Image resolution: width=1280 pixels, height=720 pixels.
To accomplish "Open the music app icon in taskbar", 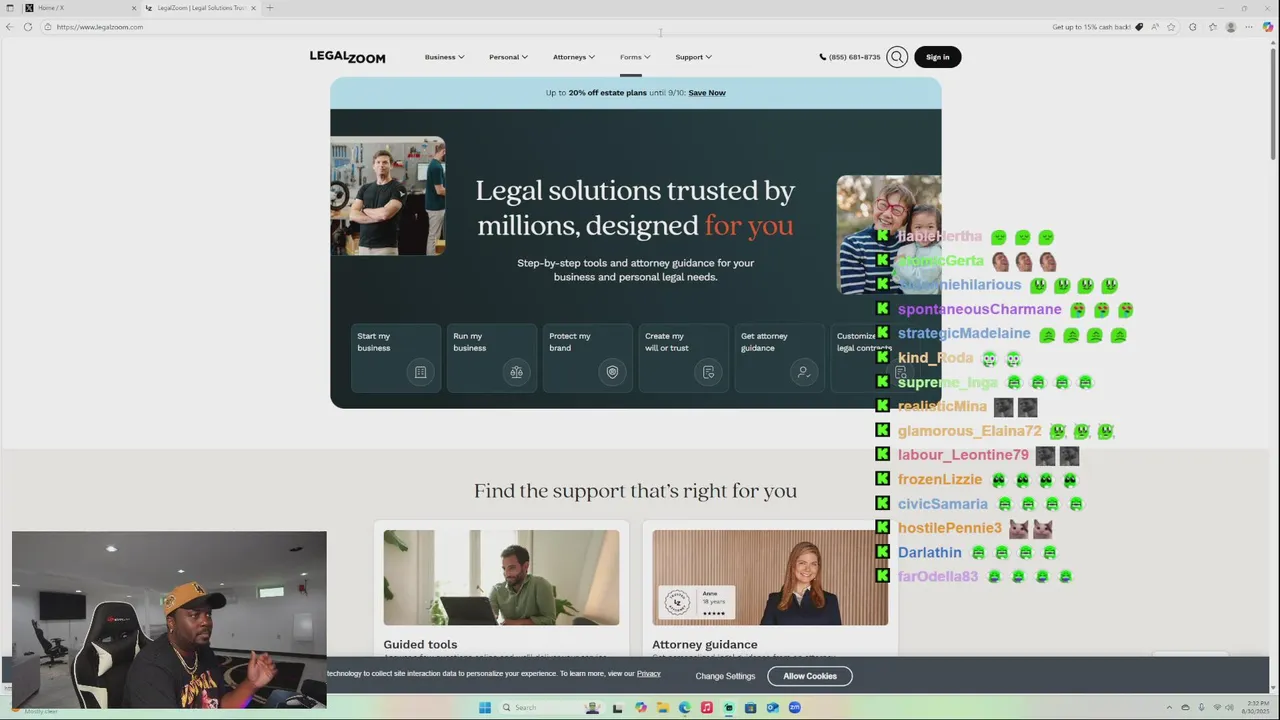I will pos(706,708).
